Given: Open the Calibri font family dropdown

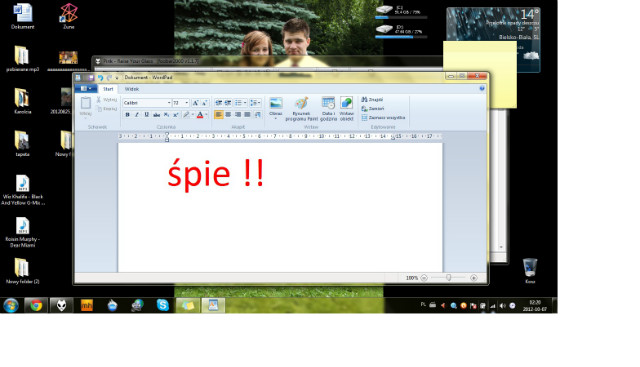Looking at the screenshot, I should (x=147, y=103).
